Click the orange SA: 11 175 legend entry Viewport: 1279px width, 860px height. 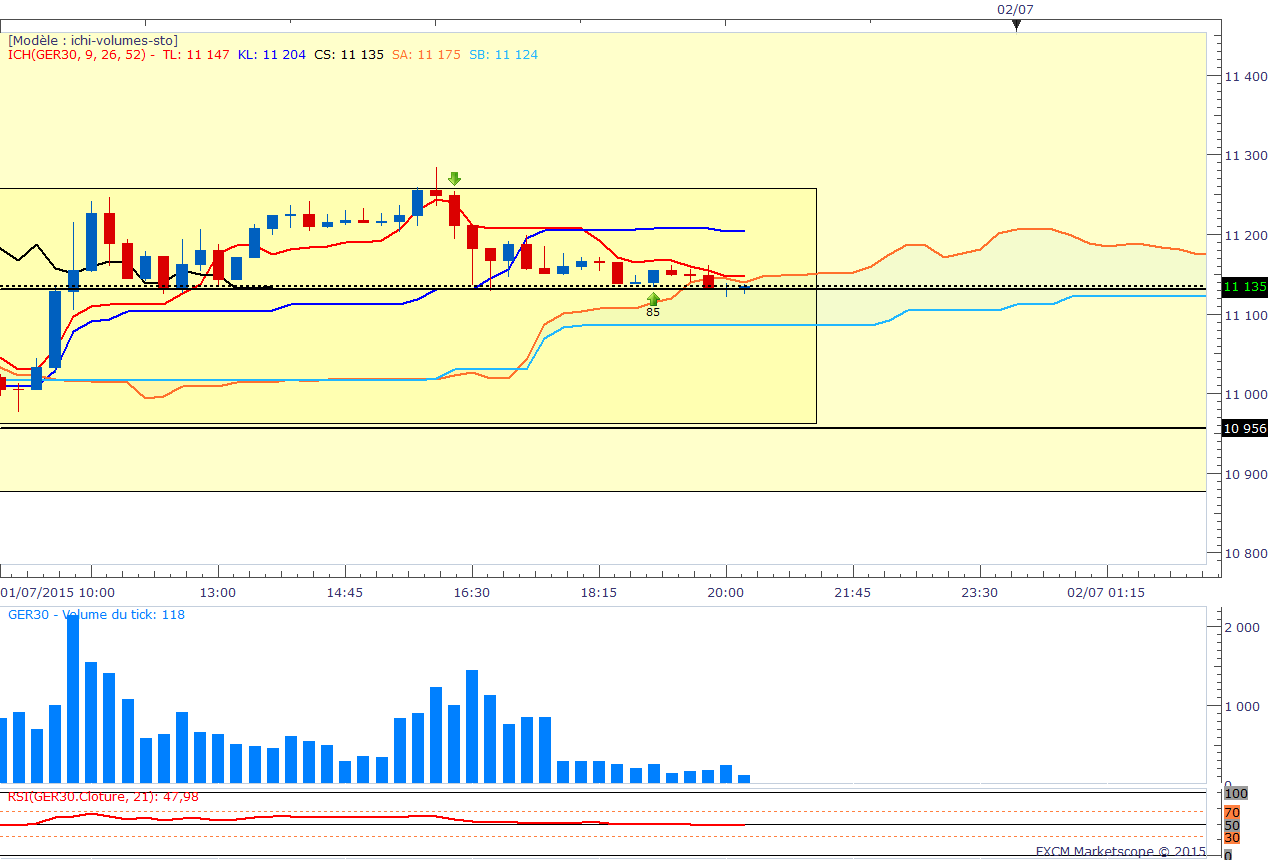click(x=426, y=55)
